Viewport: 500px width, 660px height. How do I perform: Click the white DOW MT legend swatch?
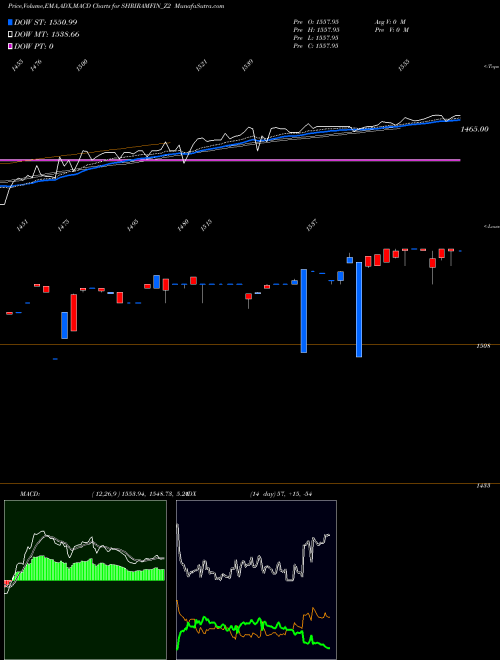(x=10, y=34)
